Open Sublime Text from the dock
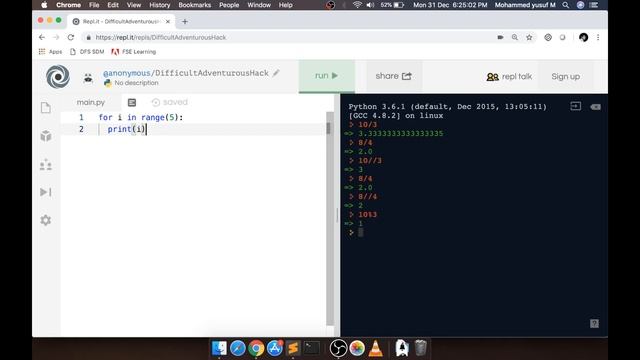Image resolution: width=640 pixels, height=360 pixels. click(x=293, y=348)
